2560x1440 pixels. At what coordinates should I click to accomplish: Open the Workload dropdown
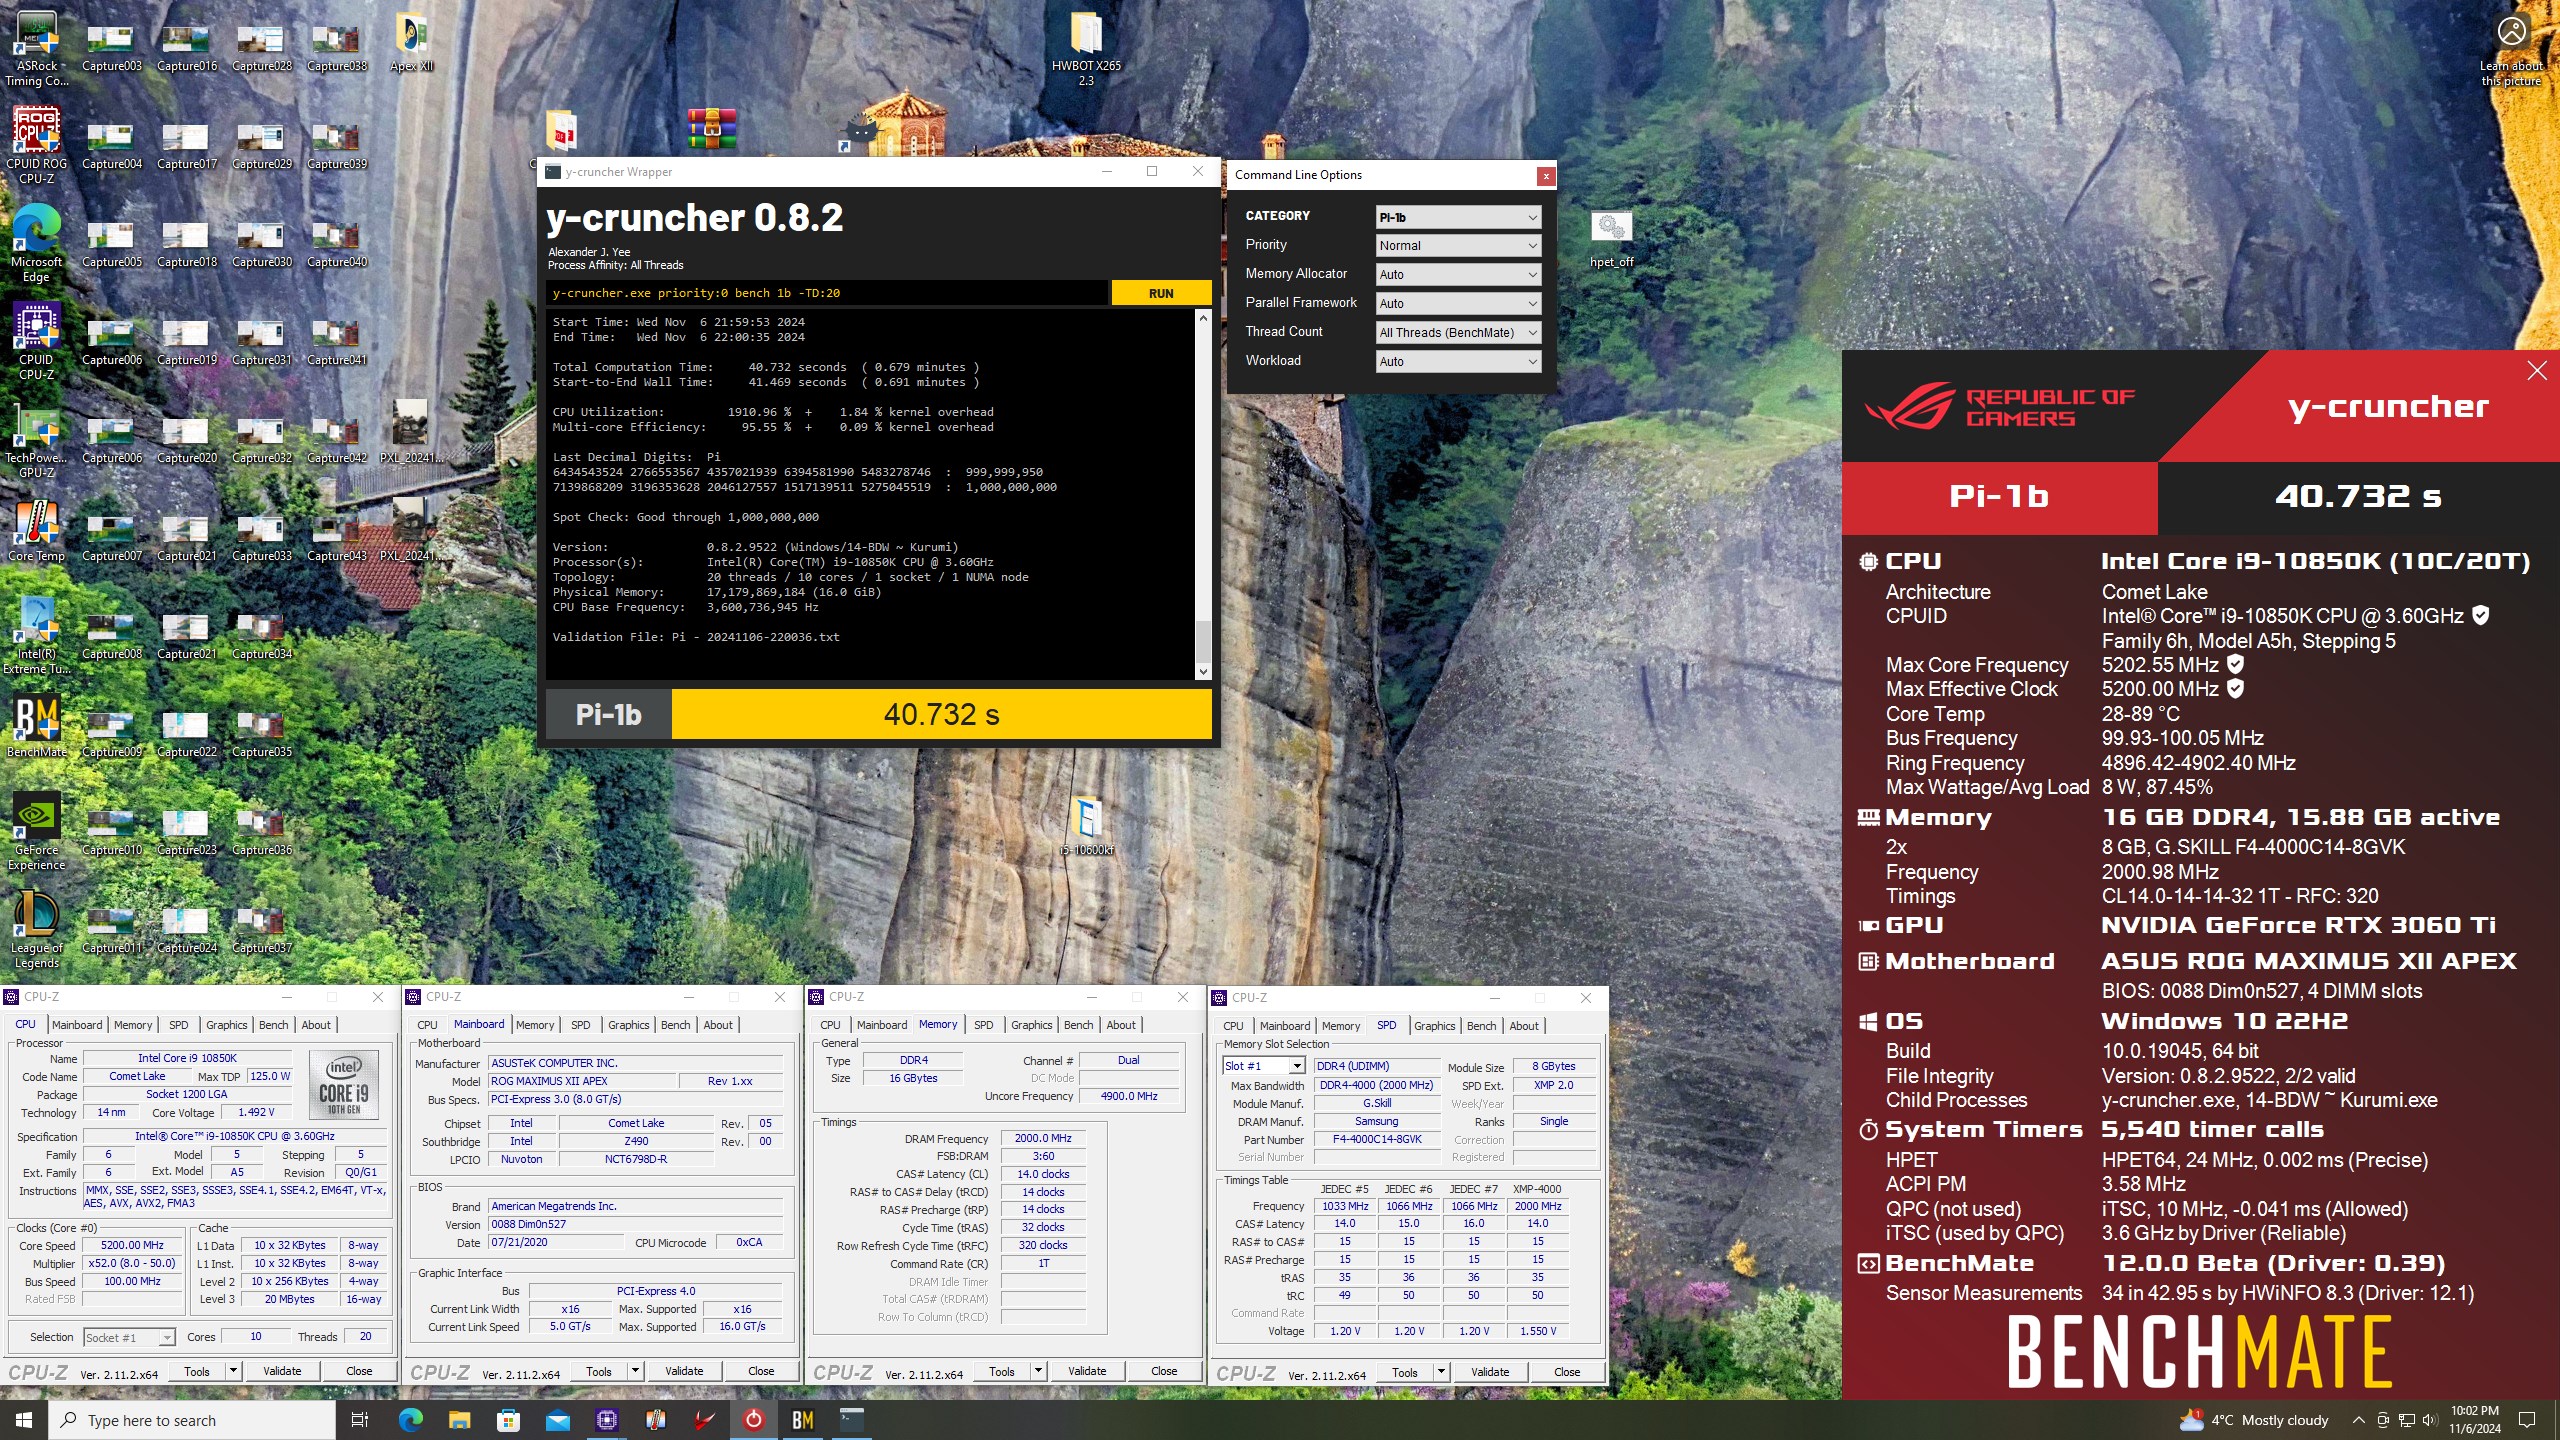point(1458,361)
